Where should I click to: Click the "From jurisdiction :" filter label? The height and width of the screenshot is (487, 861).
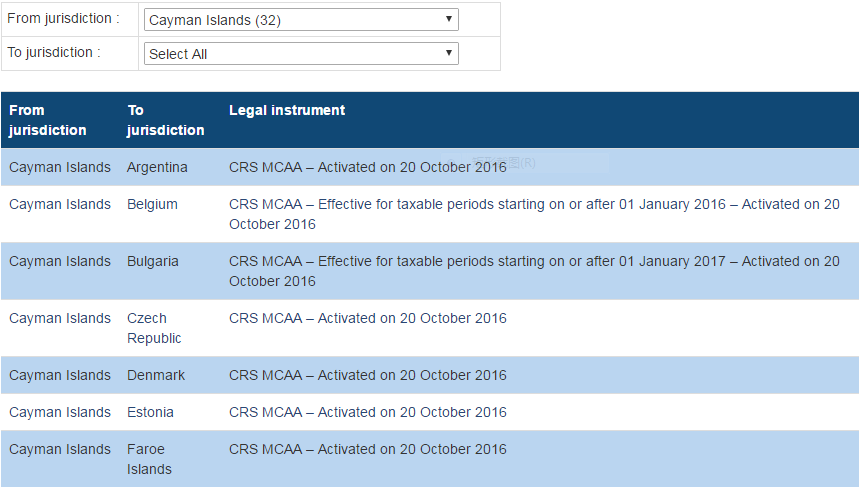63,19
